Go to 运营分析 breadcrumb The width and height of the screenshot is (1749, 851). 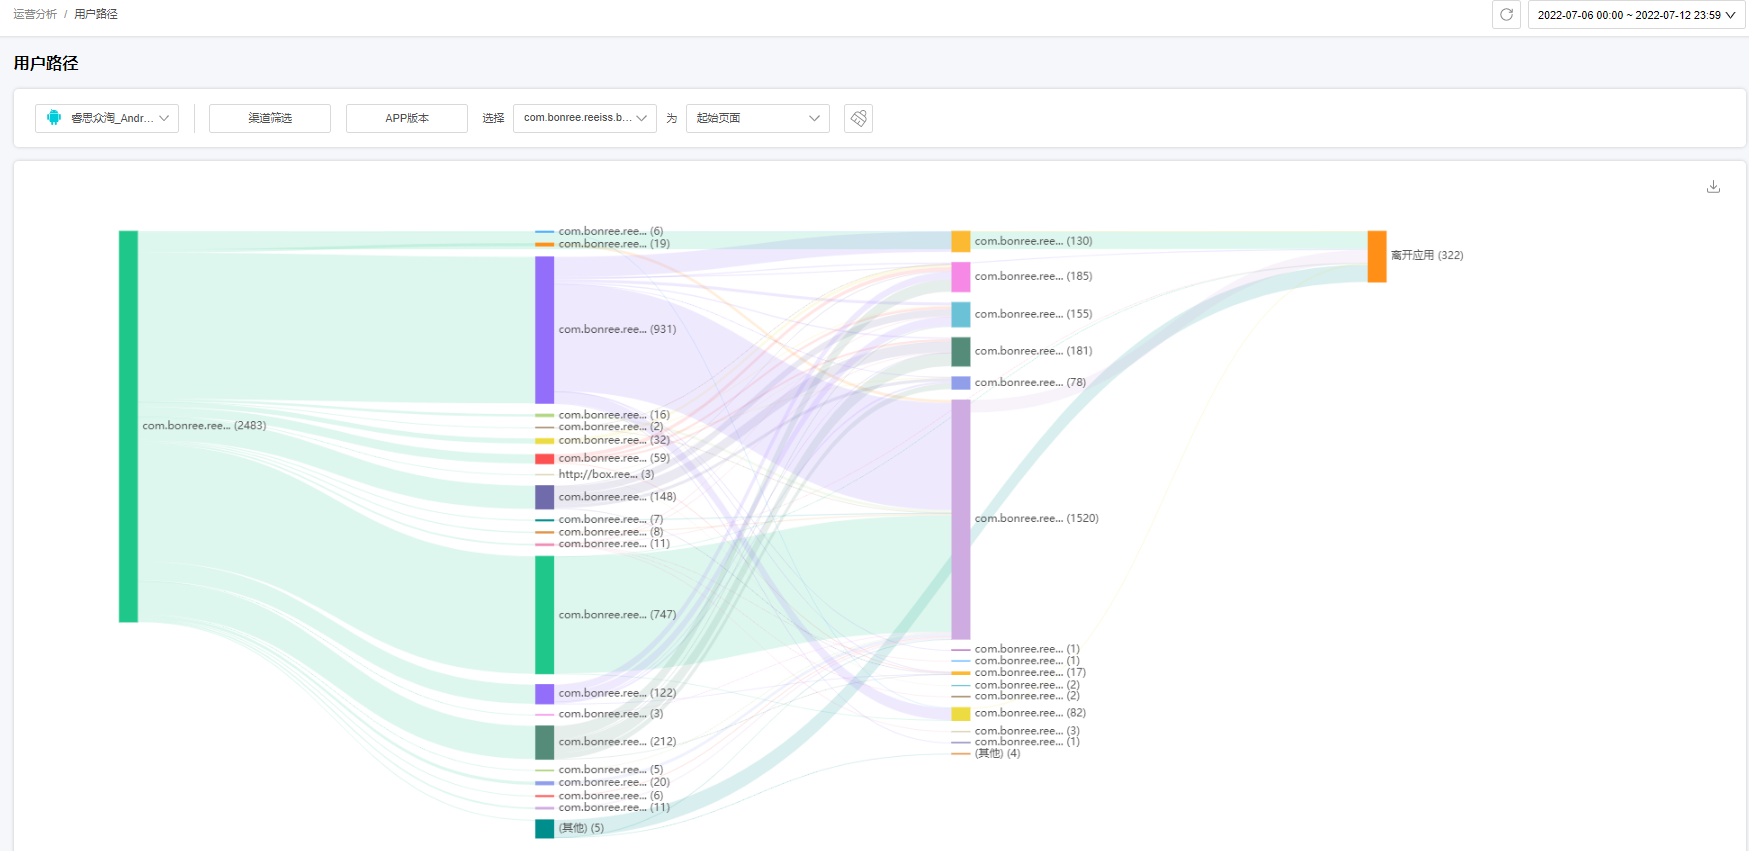coord(35,14)
